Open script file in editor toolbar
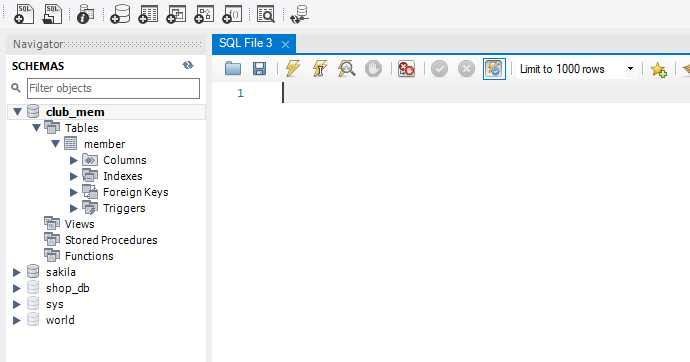690x362 pixels. coord(233,69)
